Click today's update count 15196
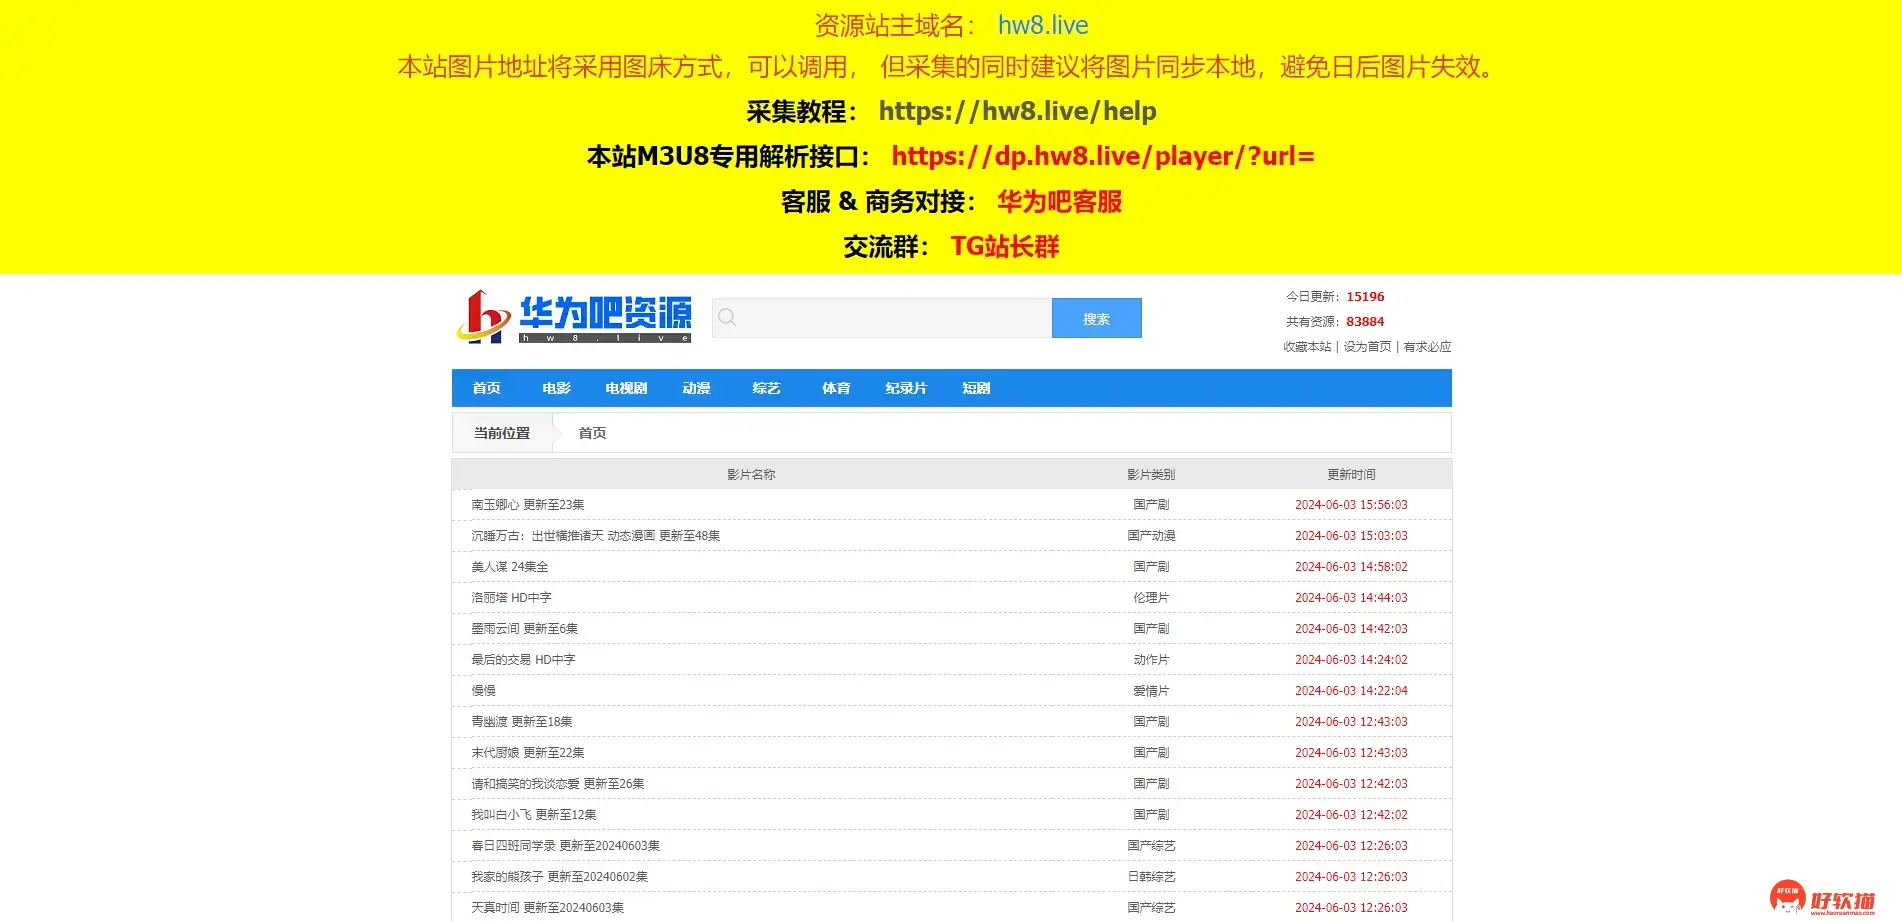The image size is (1902, 922). point(1365,297)
